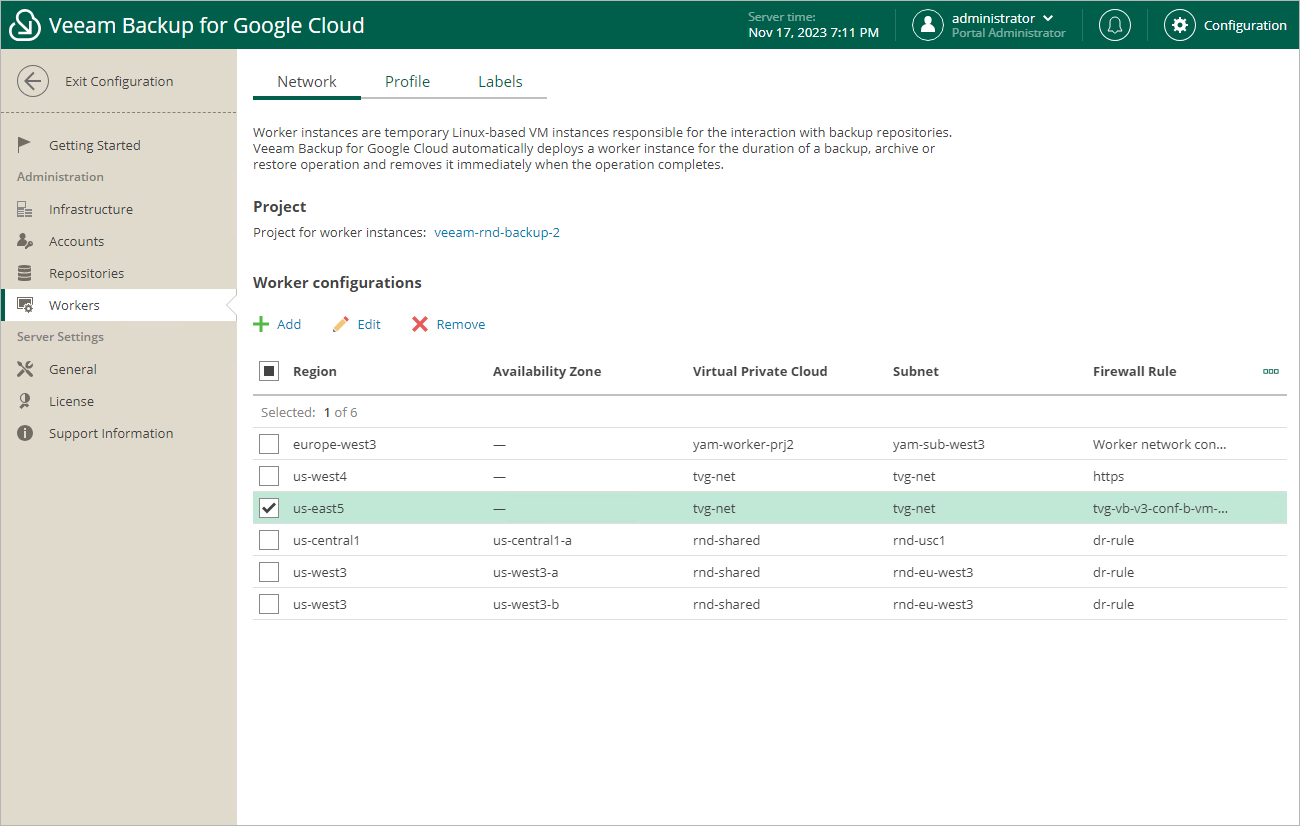Click the pencil Edit icon

[341, 324]
